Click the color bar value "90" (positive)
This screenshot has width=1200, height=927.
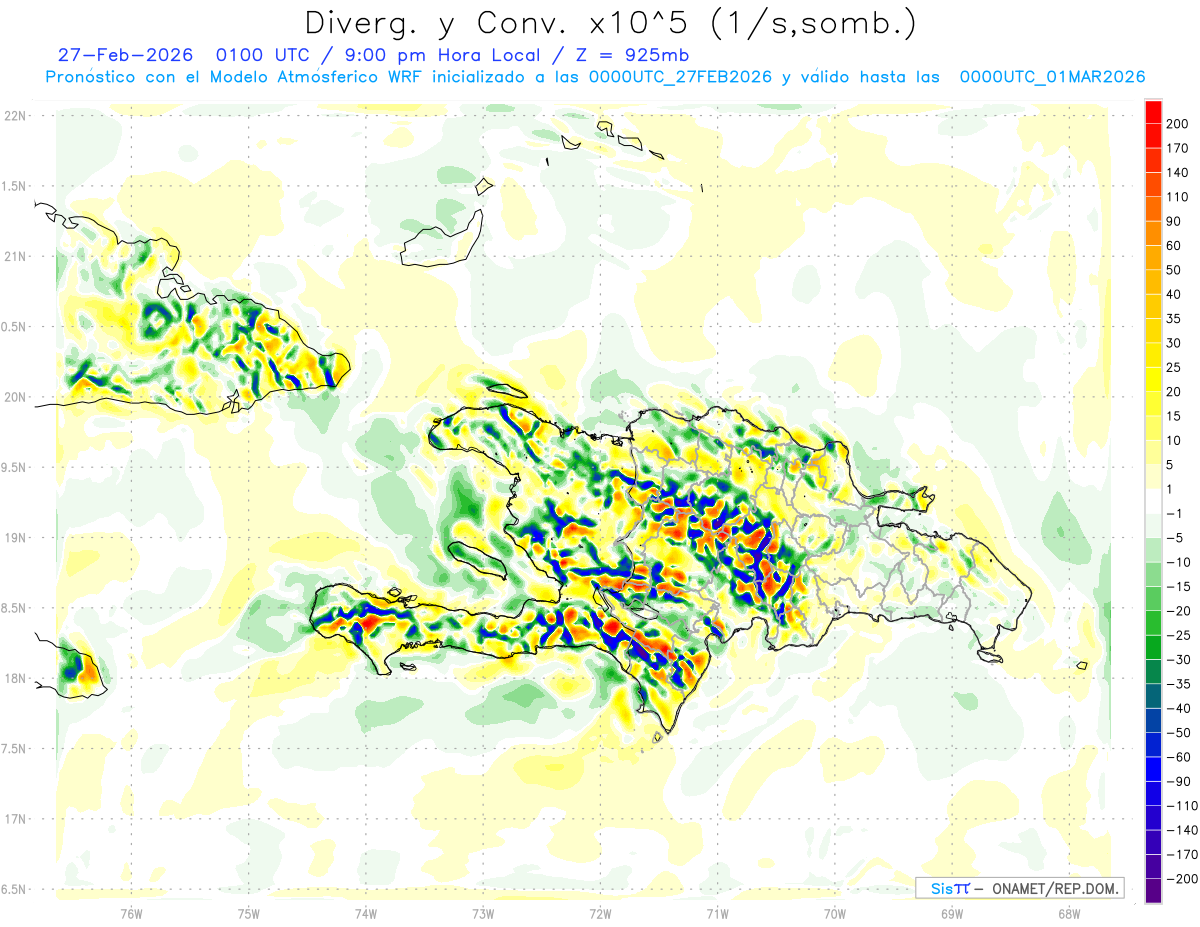1175,221
